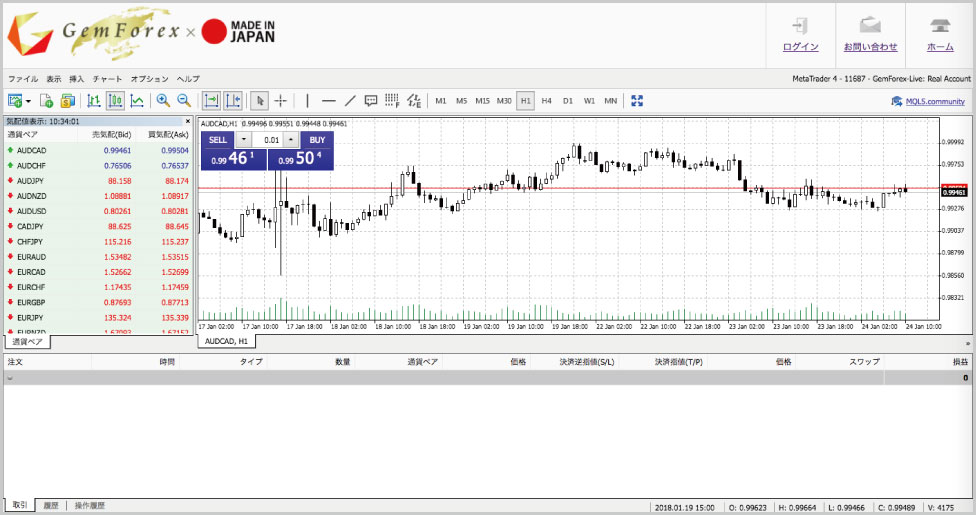Click the 0.01 lot size field
The height and width of the screenshot is (515, 976).
[x=268, y=139]
